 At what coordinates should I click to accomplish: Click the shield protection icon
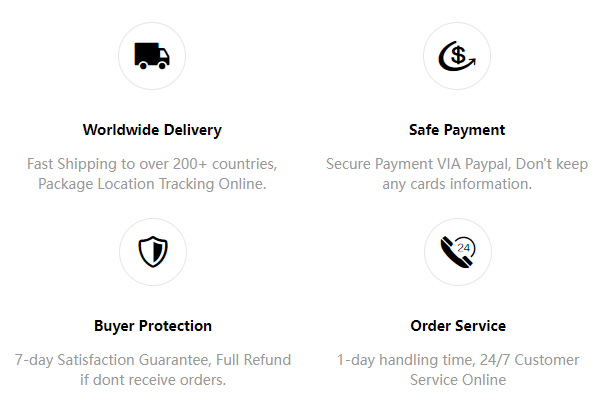coord(153,252)
